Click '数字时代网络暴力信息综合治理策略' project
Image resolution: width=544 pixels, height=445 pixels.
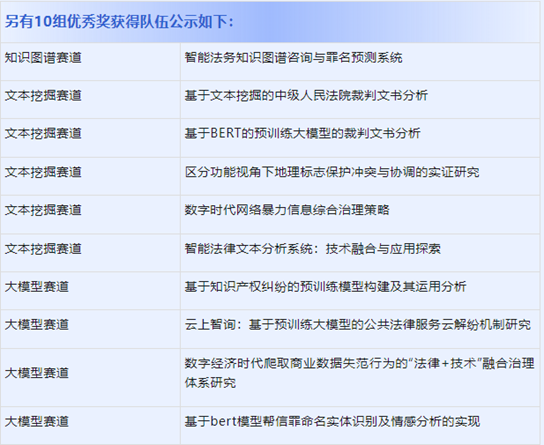(287, 210)
